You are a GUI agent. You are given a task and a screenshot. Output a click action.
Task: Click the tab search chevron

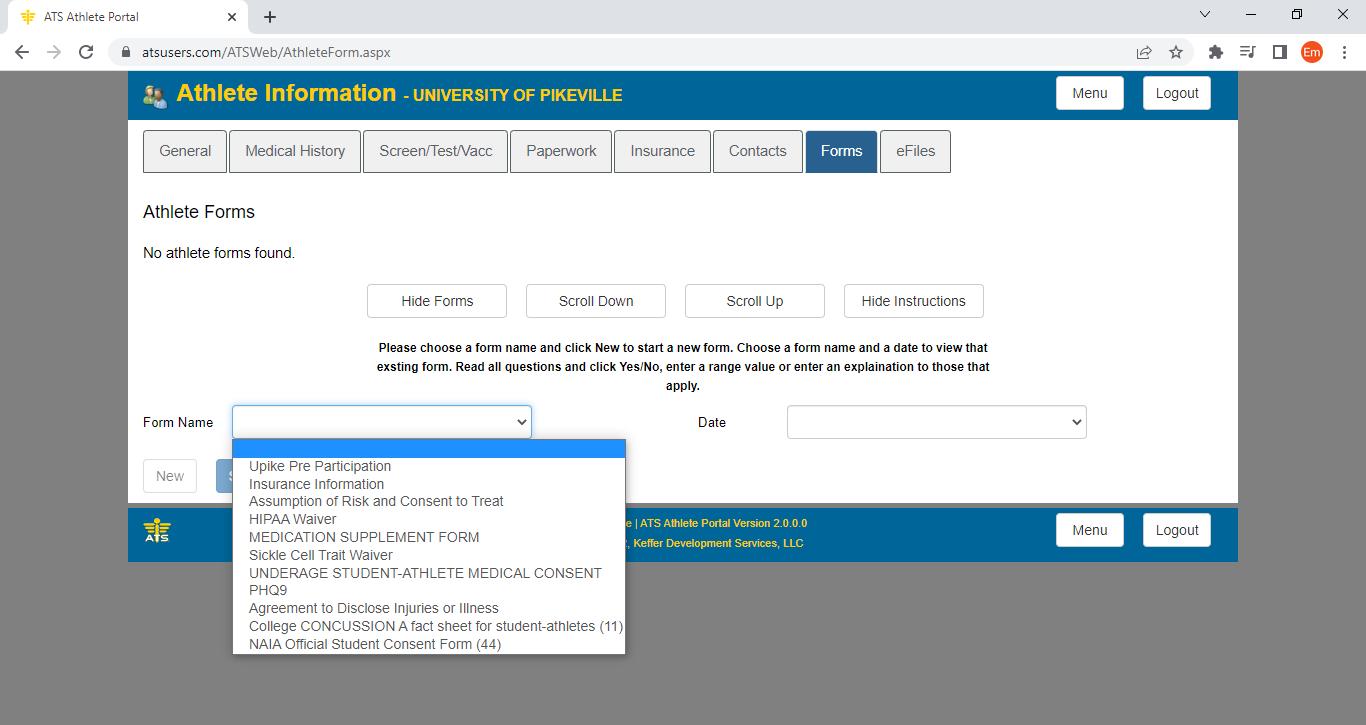pos(1205,14)
